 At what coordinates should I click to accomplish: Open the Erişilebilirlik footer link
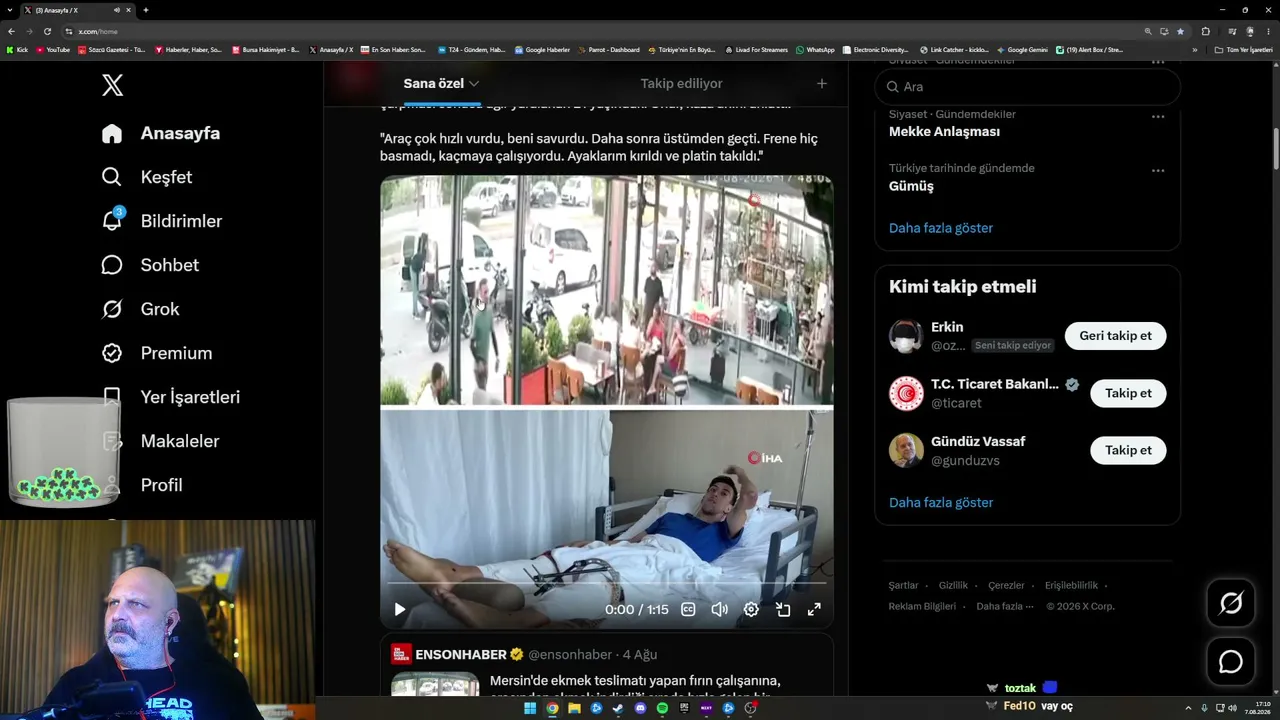point(1071,585)
